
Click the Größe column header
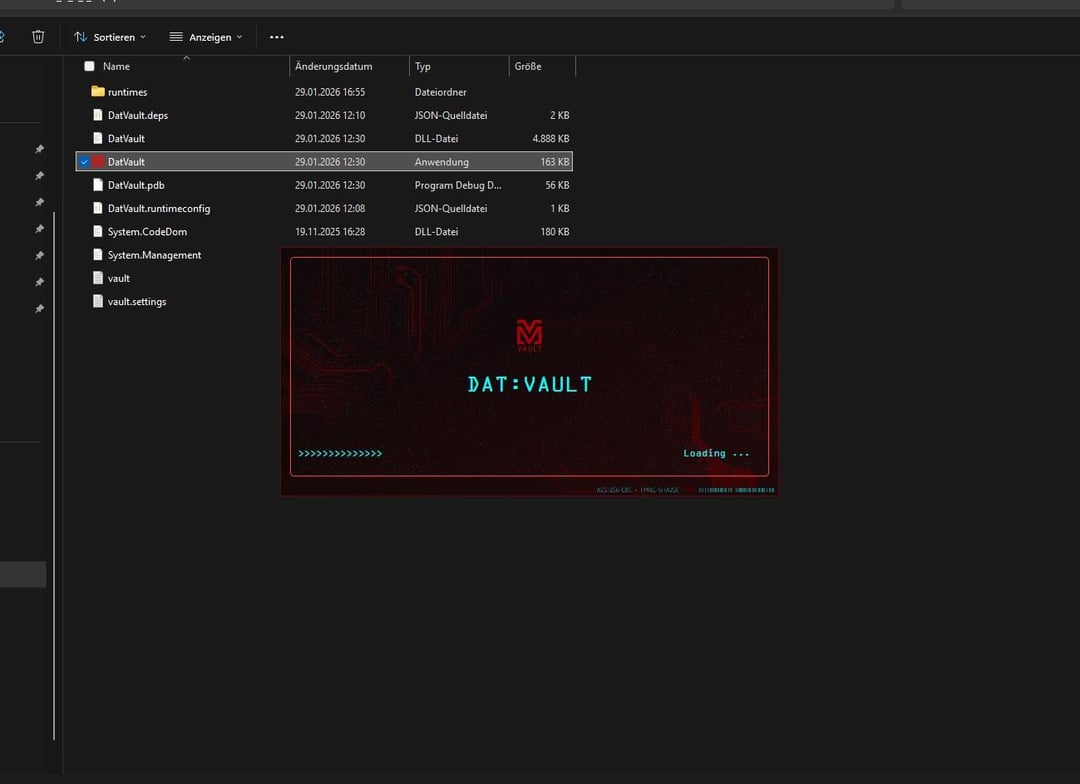pyautogui.click(x=528, y=66)
